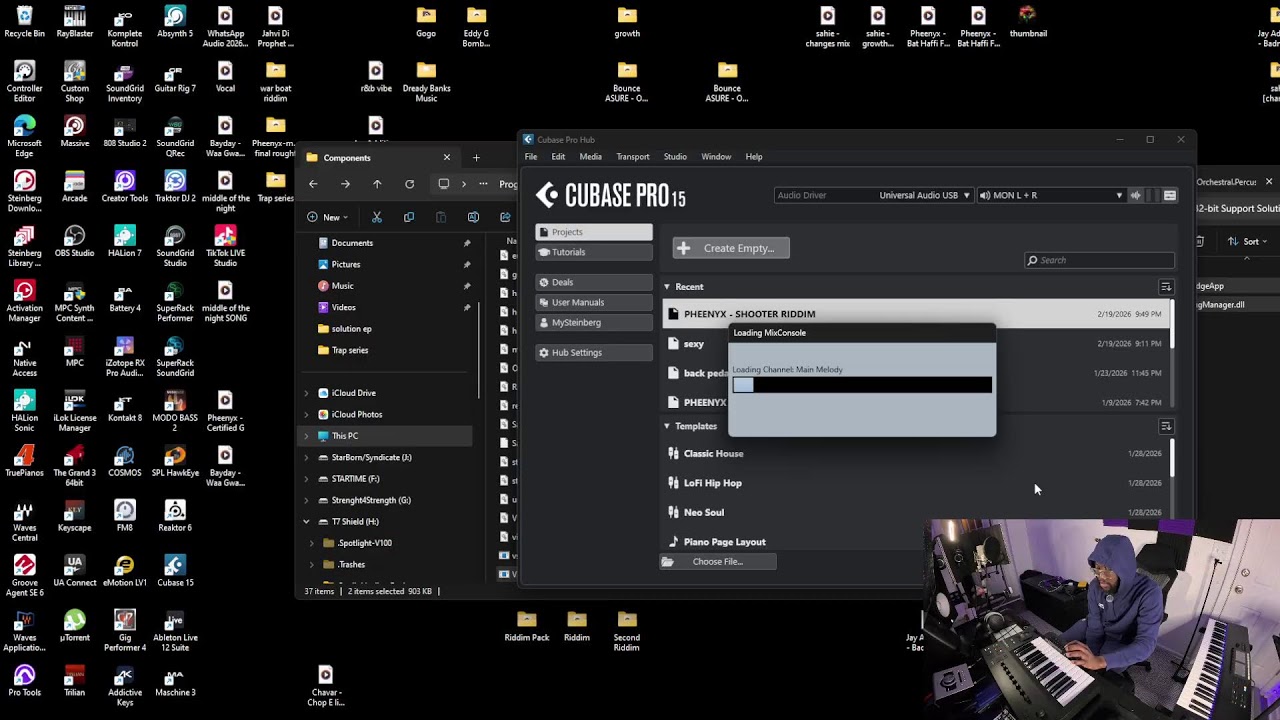1280x720 pixels.
Task: Click the Cubase Hub Recent sort icon
Action: pos(1166,287)
